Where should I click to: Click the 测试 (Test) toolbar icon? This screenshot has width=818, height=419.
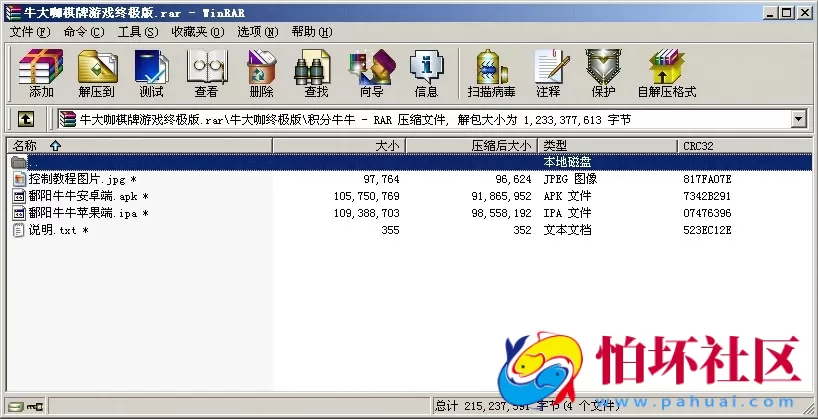(151, 73)
